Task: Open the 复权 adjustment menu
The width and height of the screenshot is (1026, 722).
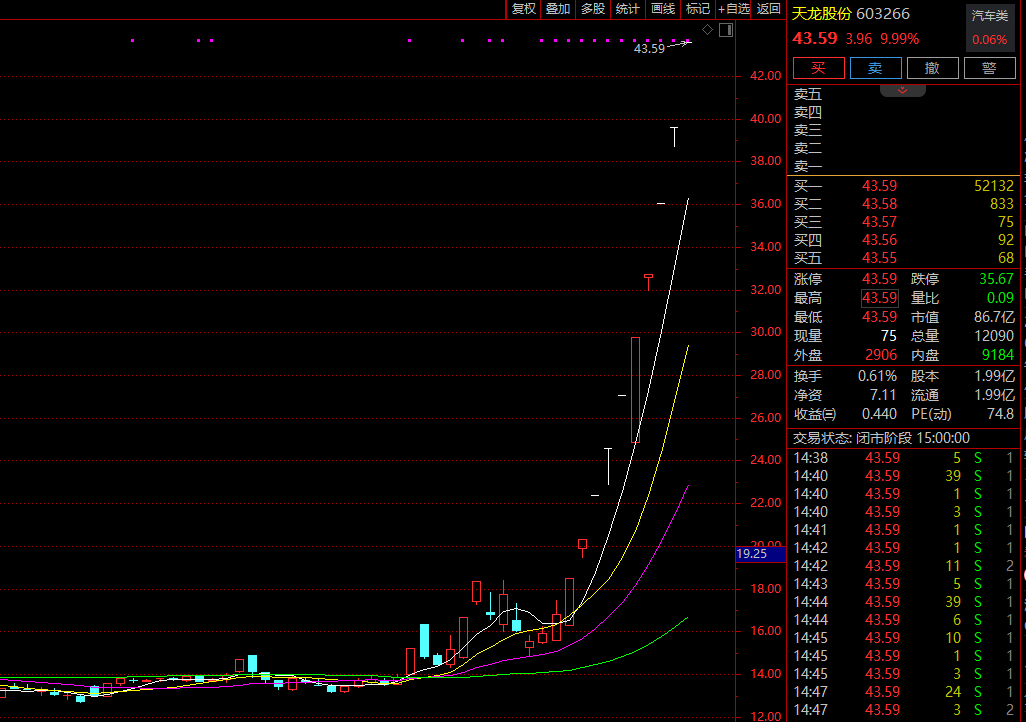Action: click(523, 9)
